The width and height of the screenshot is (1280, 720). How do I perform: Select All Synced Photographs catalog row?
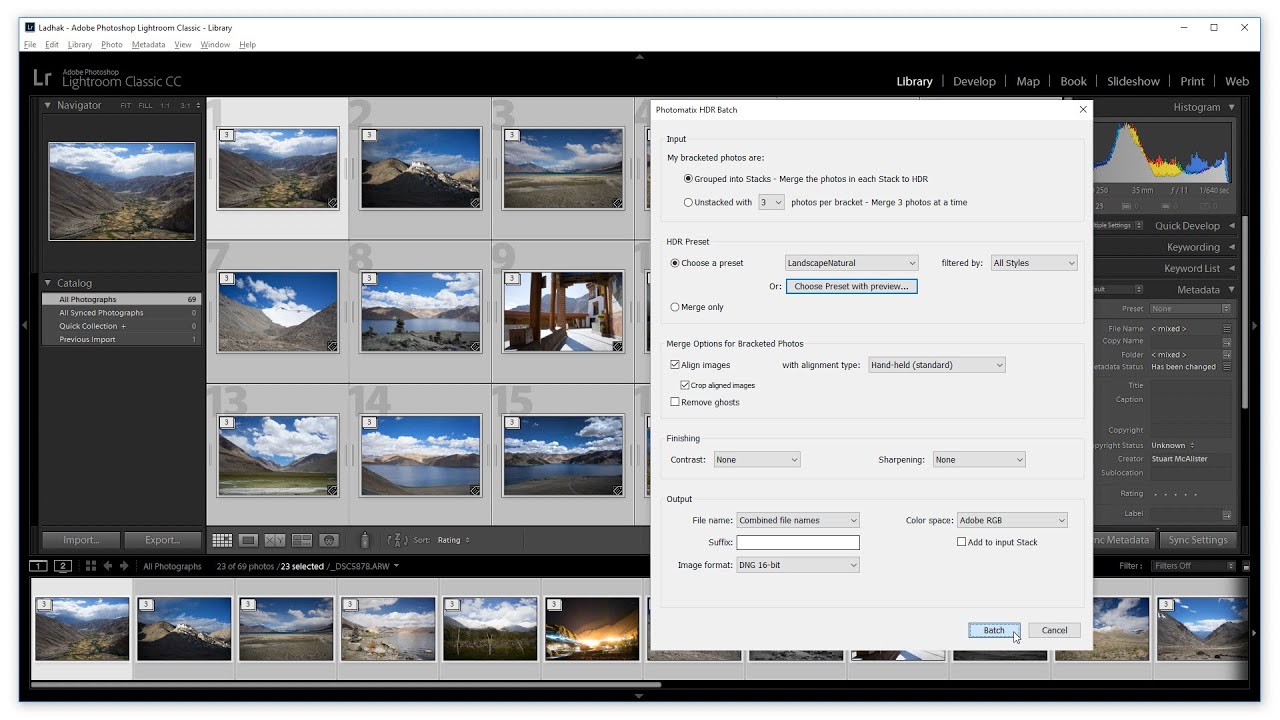coord(121,312)
